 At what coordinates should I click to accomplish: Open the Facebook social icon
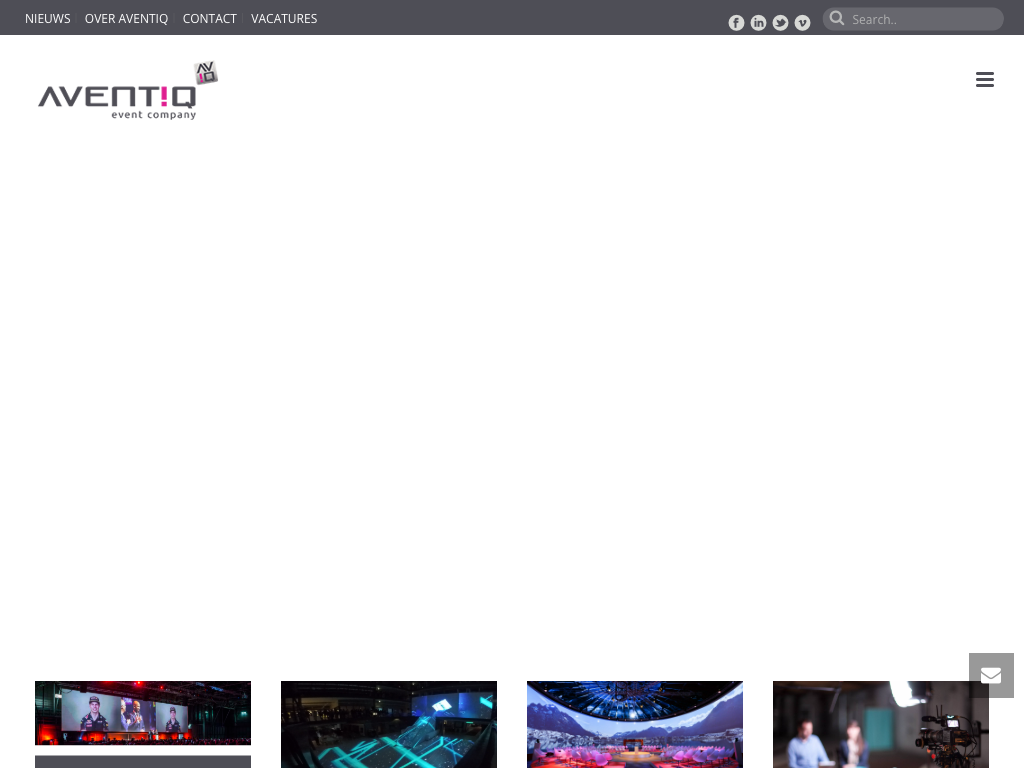tap(736, 23)
